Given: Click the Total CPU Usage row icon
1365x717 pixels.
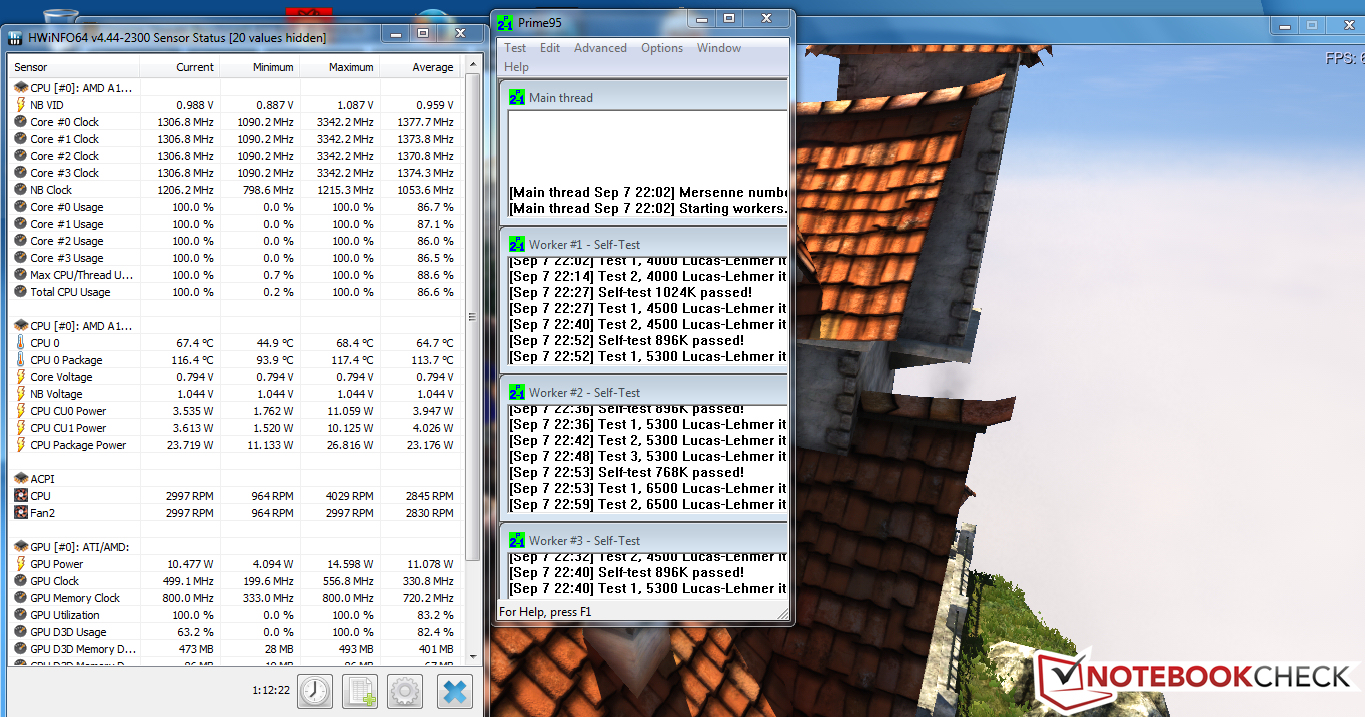Looking at the screenshot, I should pos(21,292).
